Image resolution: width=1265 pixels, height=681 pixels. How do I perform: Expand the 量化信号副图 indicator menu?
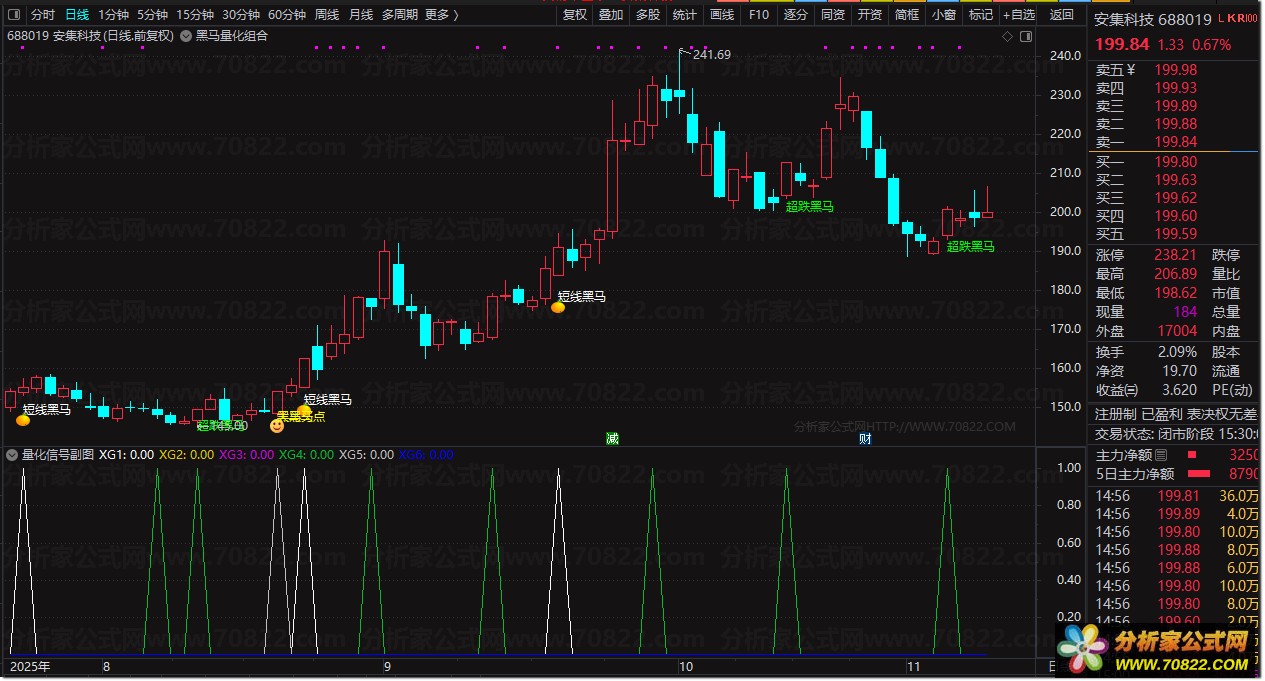coord(12,454)
